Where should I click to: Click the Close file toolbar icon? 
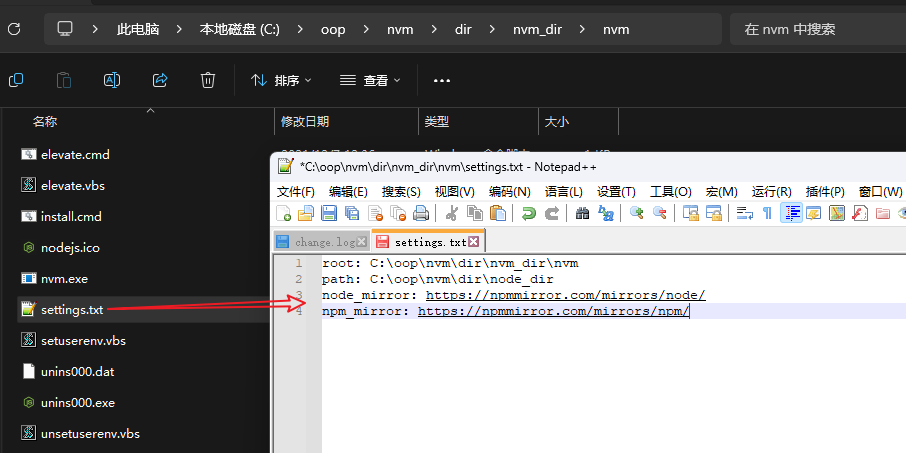point(376,213)
